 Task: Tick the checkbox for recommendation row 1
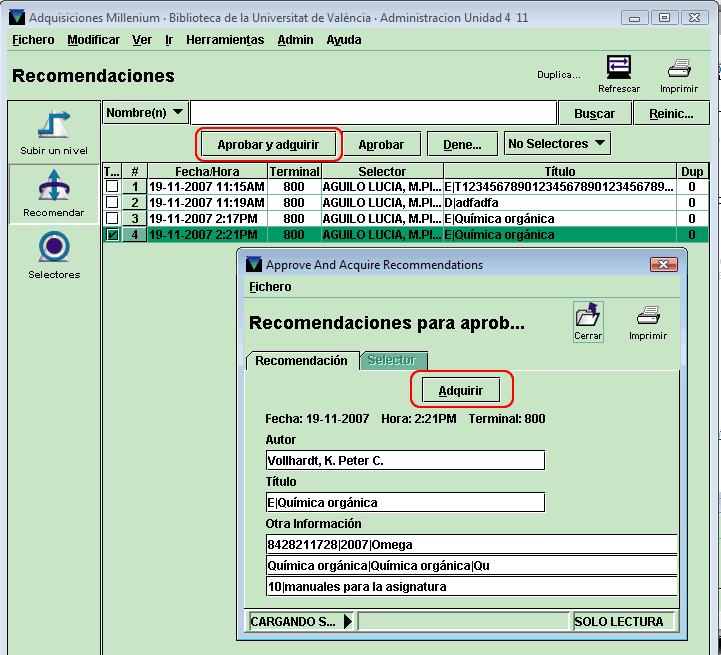pyautogui.click(x=112, y=186)
